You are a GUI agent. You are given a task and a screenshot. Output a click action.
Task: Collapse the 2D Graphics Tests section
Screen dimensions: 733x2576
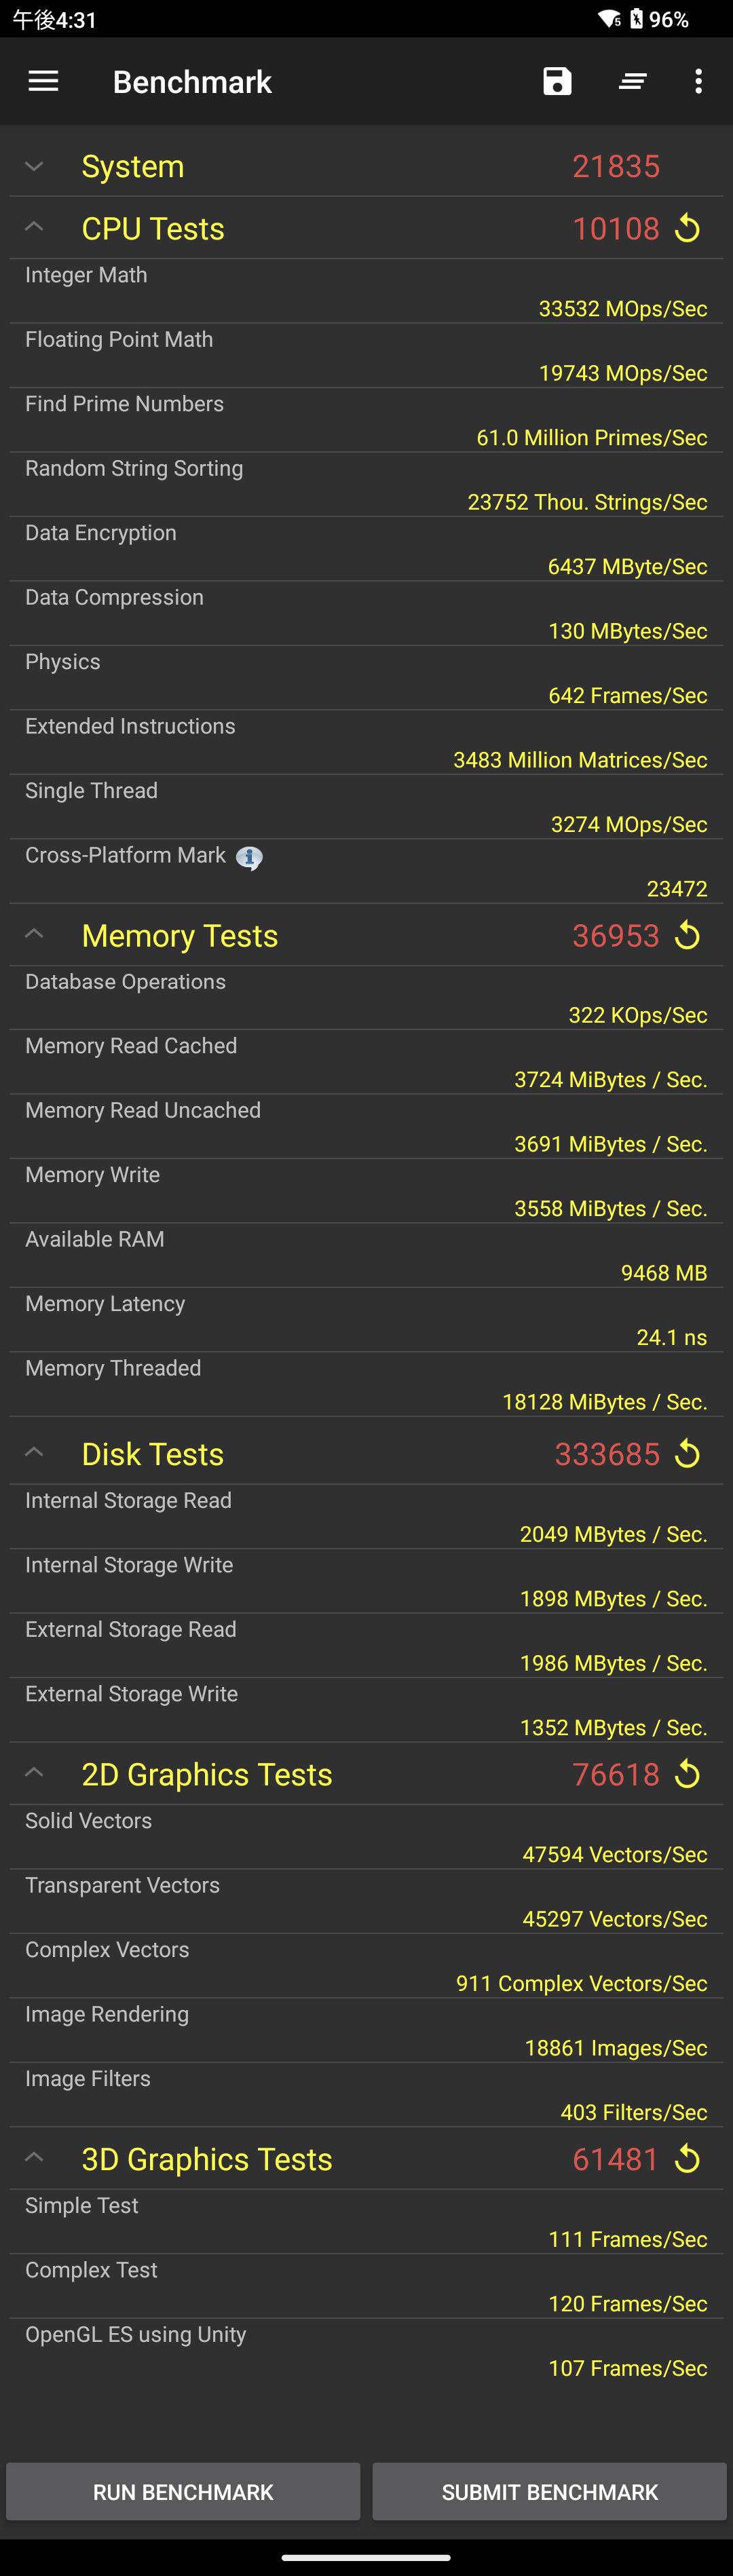[x=34, y=1772]
